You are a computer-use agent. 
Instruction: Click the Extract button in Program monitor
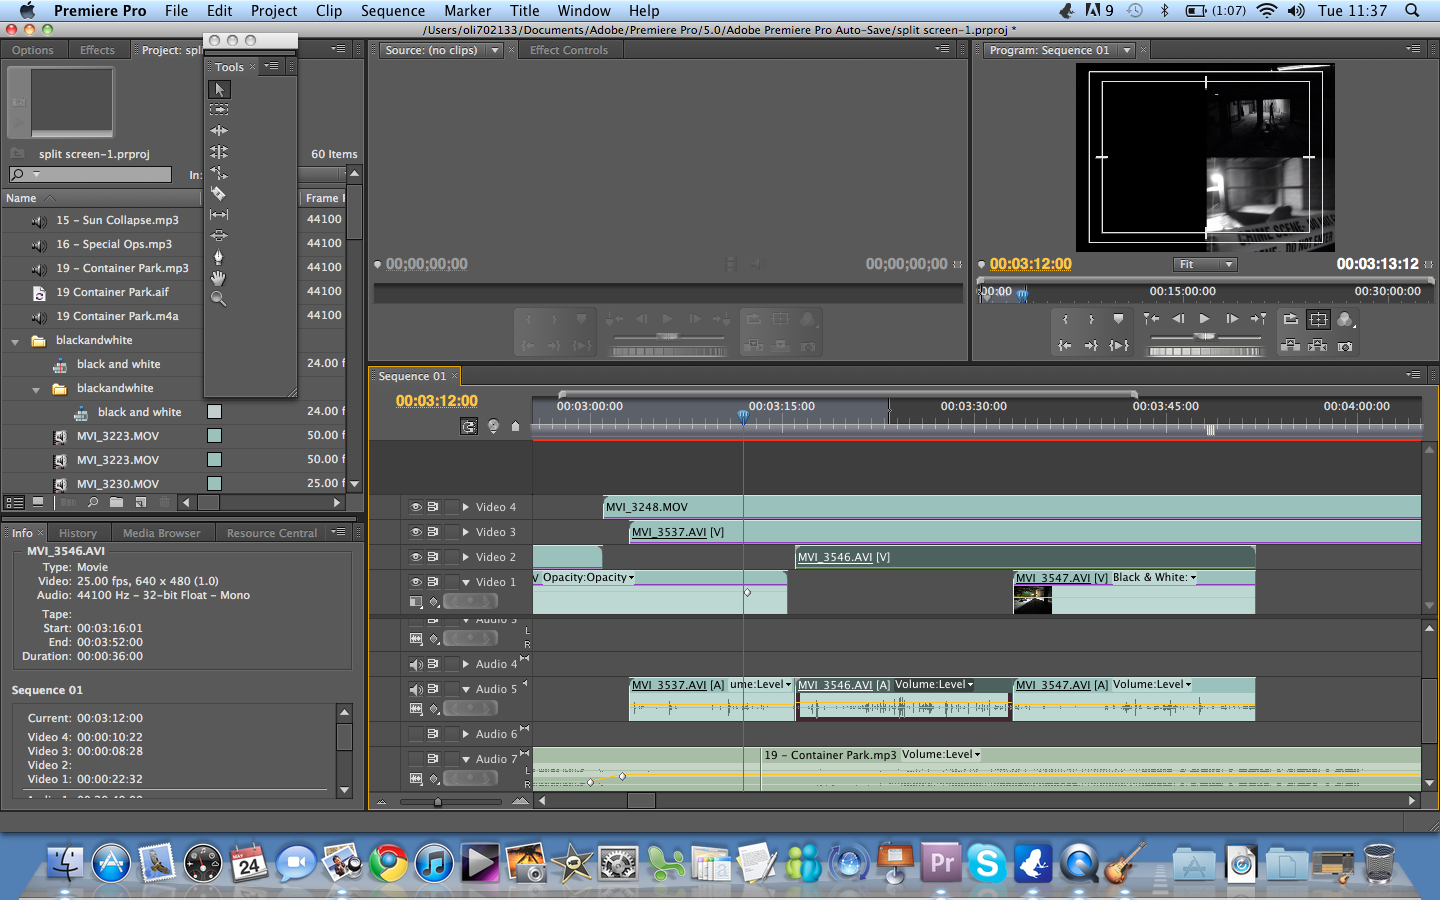(1318, 346)
